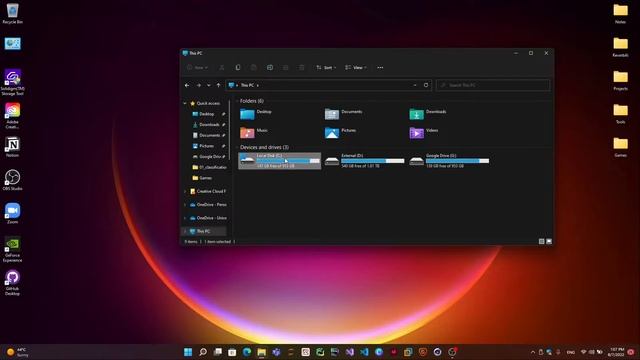
Task: Click the Paste icon in toolbar
Action: (253, 68)
